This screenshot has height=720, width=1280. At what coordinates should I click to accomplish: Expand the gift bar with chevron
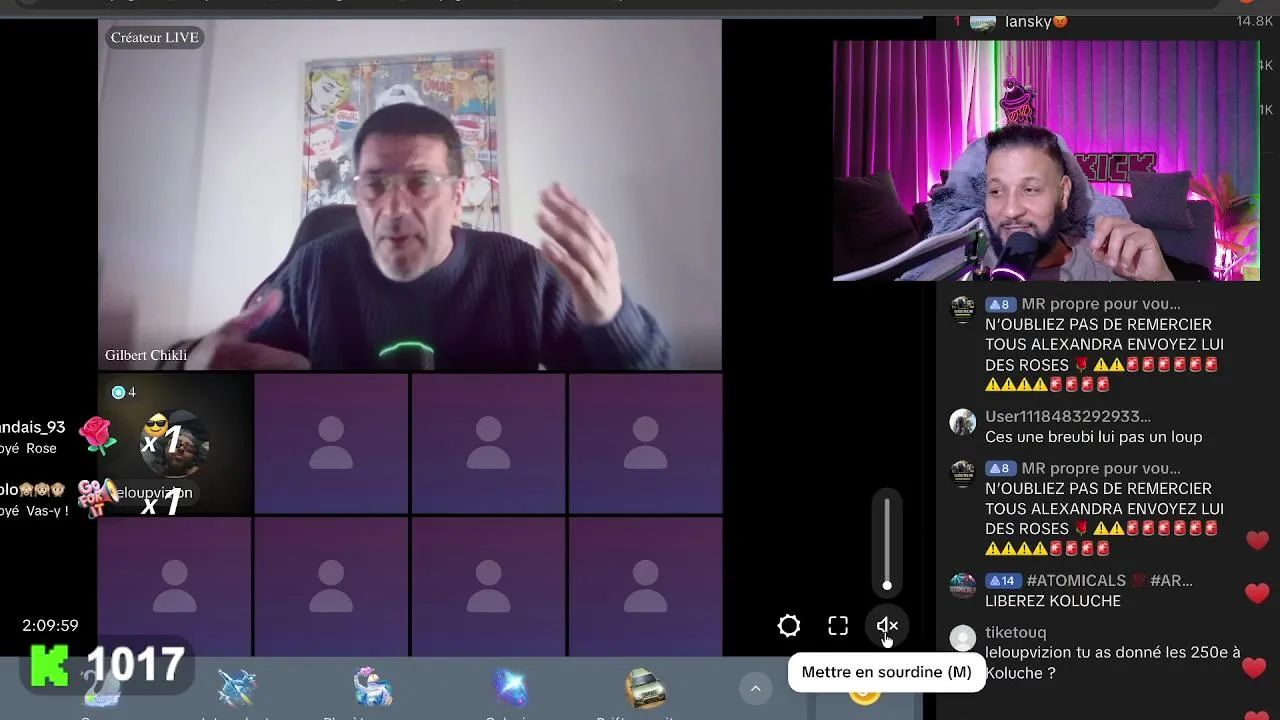(x=756, y=688)
